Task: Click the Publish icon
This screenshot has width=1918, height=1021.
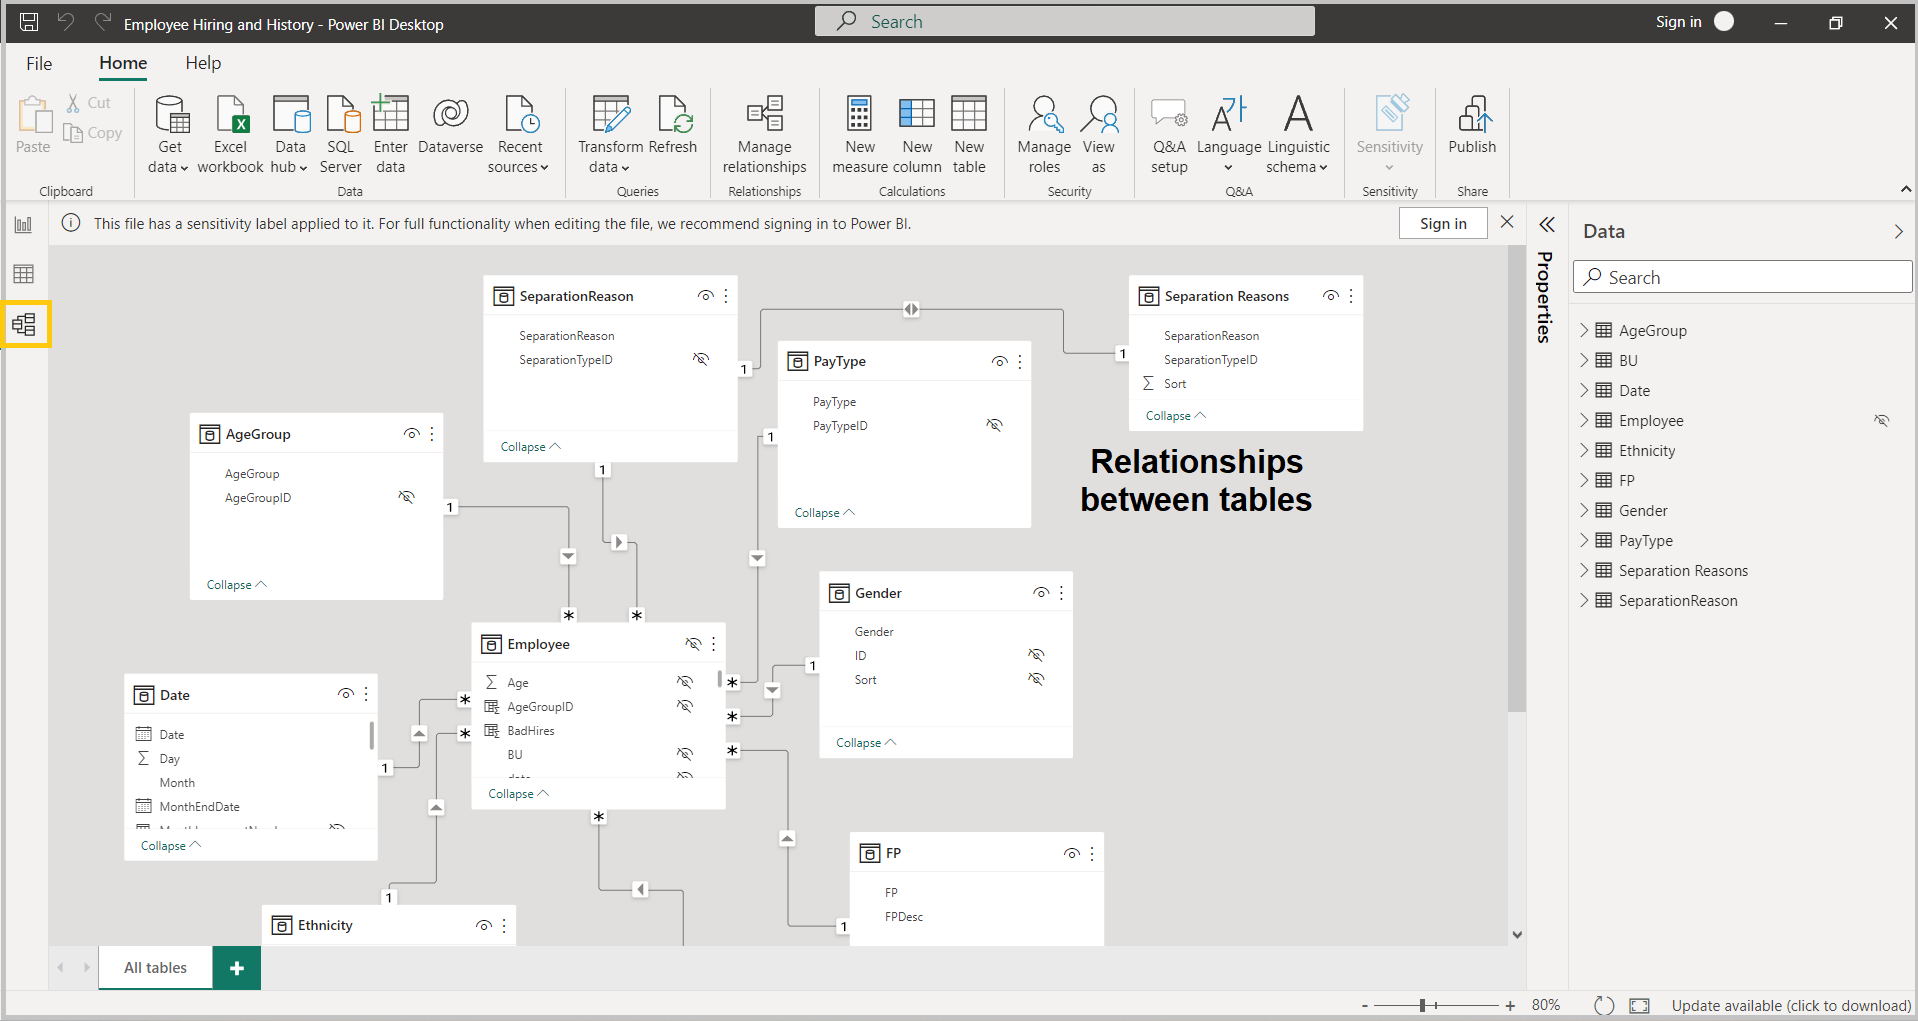Action: click(1471, 125)
